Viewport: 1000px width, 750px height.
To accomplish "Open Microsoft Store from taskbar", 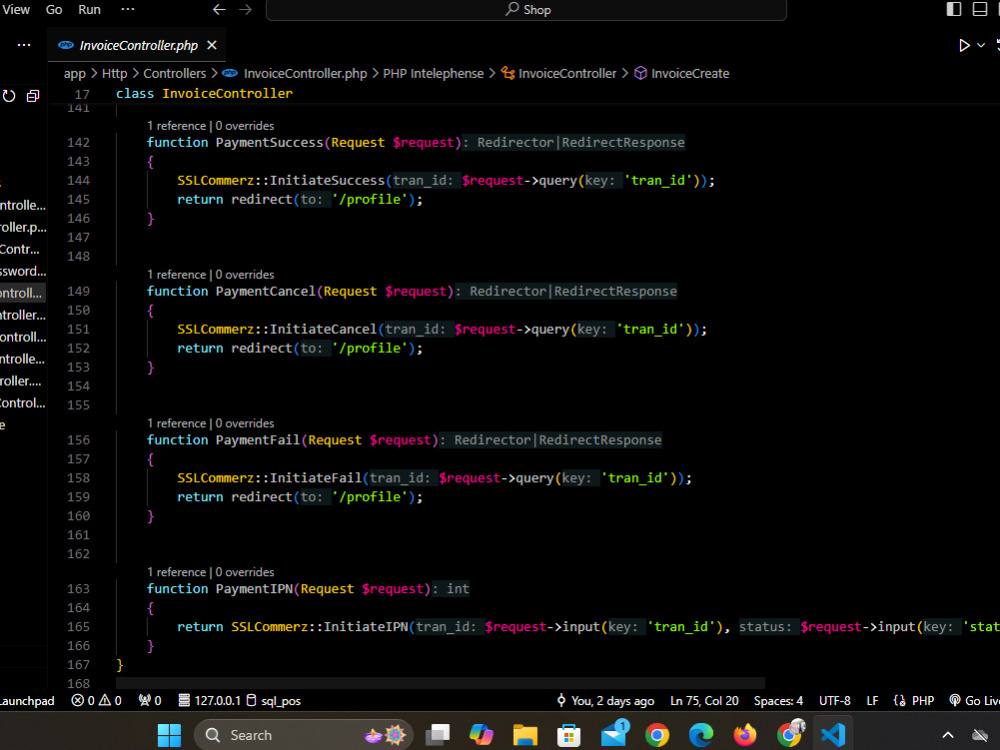I will [568, 735].
